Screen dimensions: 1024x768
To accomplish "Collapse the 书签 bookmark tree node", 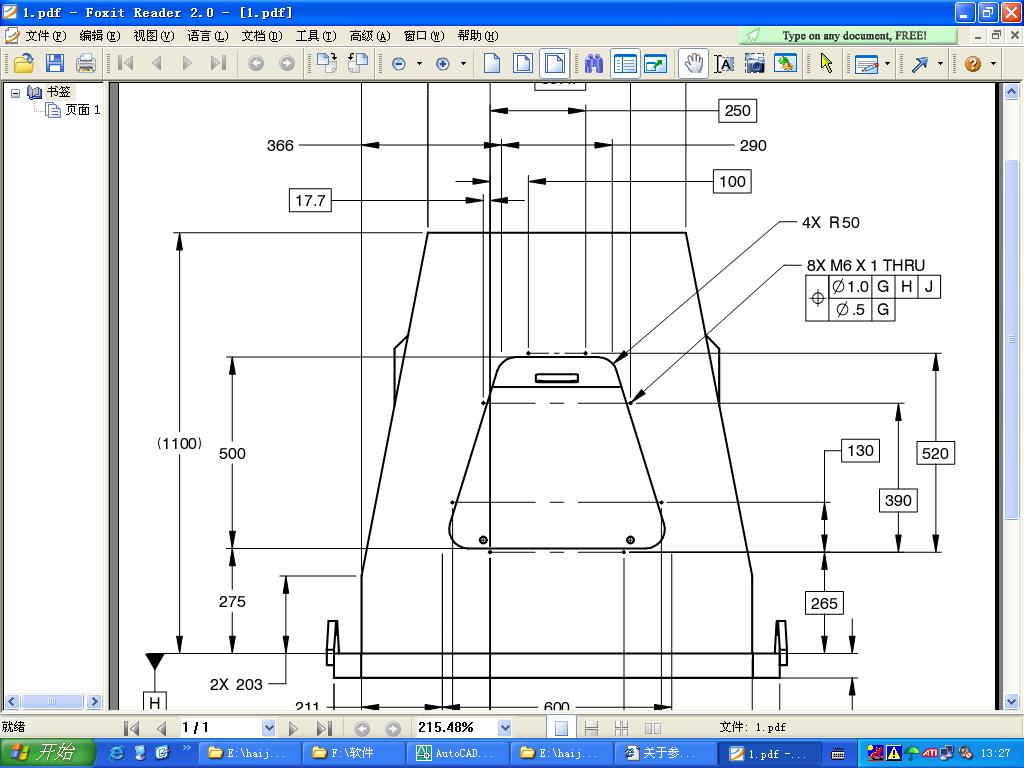I will 16,93.
